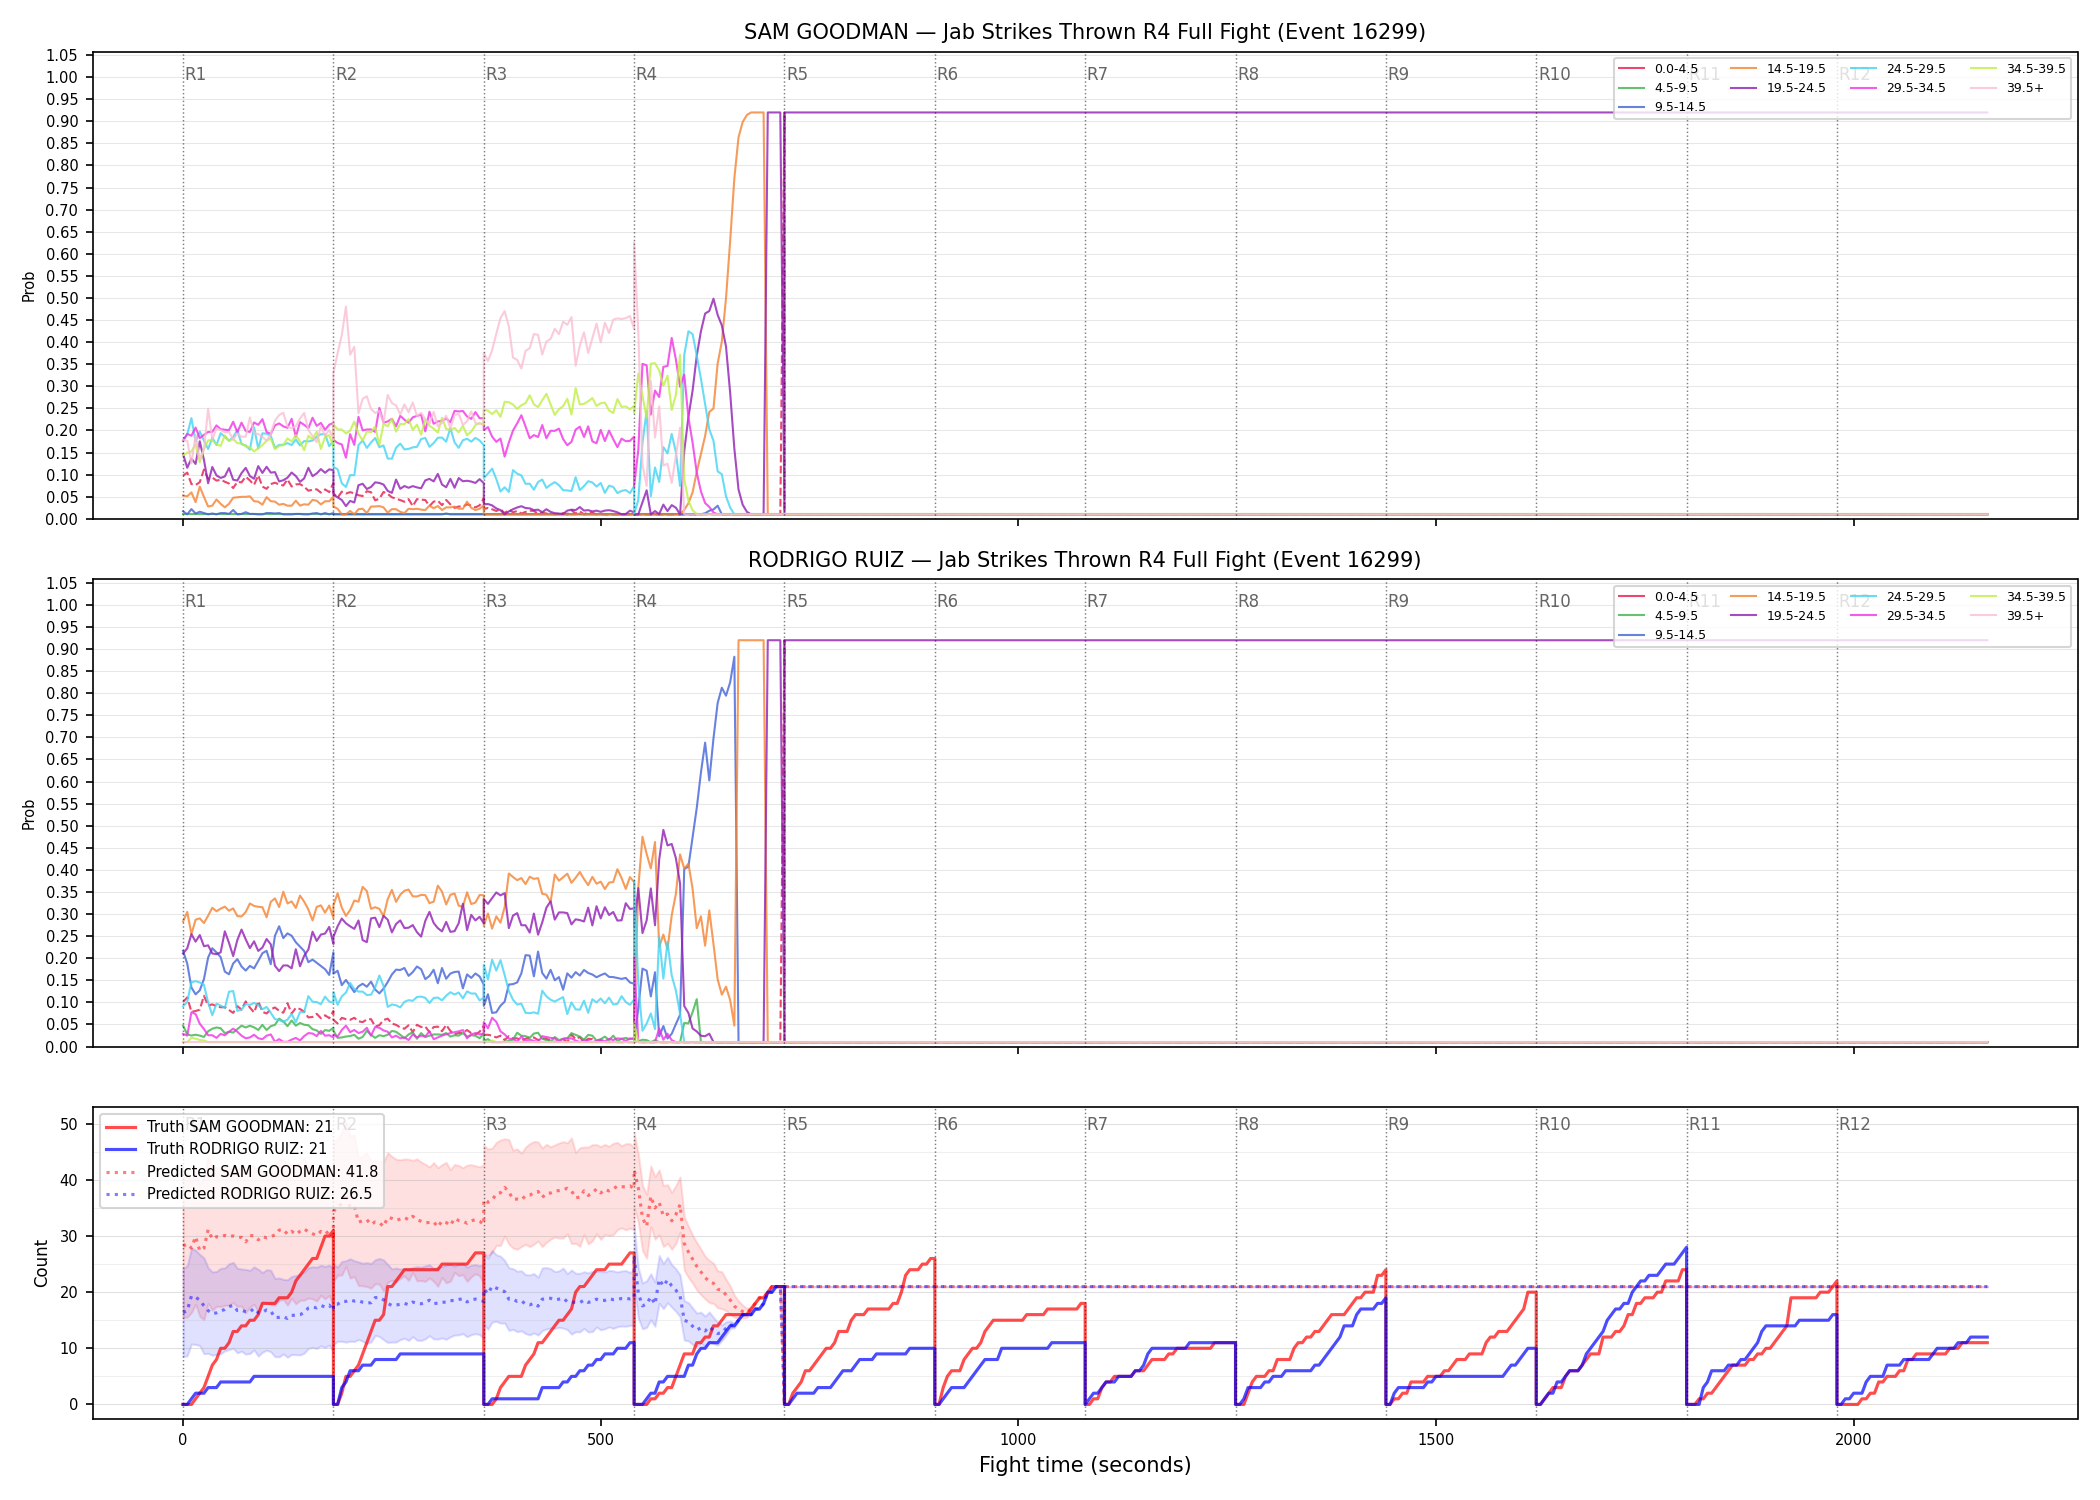Click the '50' tick label on Count axis

(x=69, y=1124)
